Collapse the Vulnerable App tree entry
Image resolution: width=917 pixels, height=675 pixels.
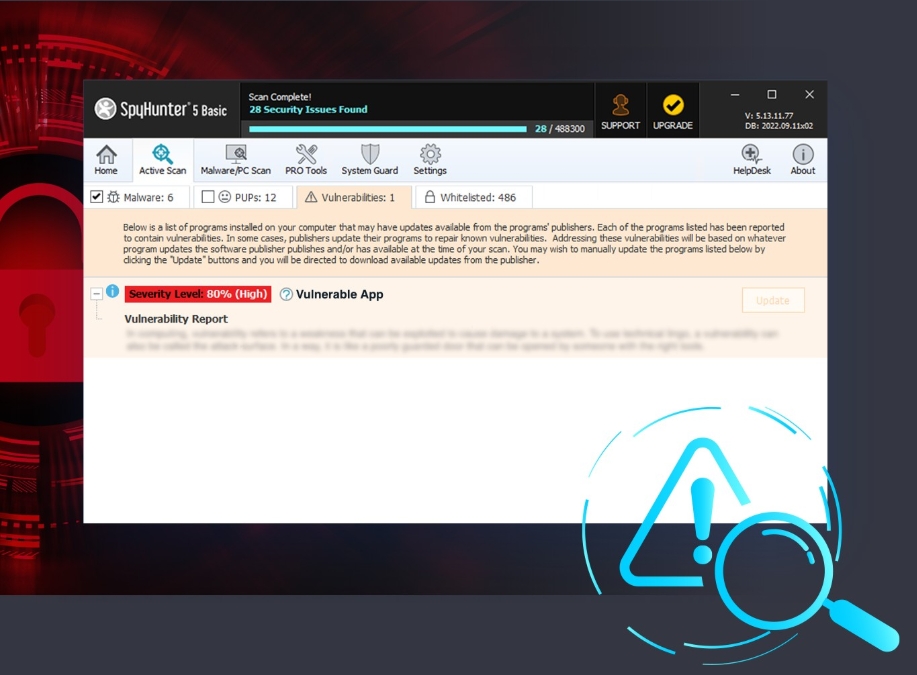tap(96, 294)
